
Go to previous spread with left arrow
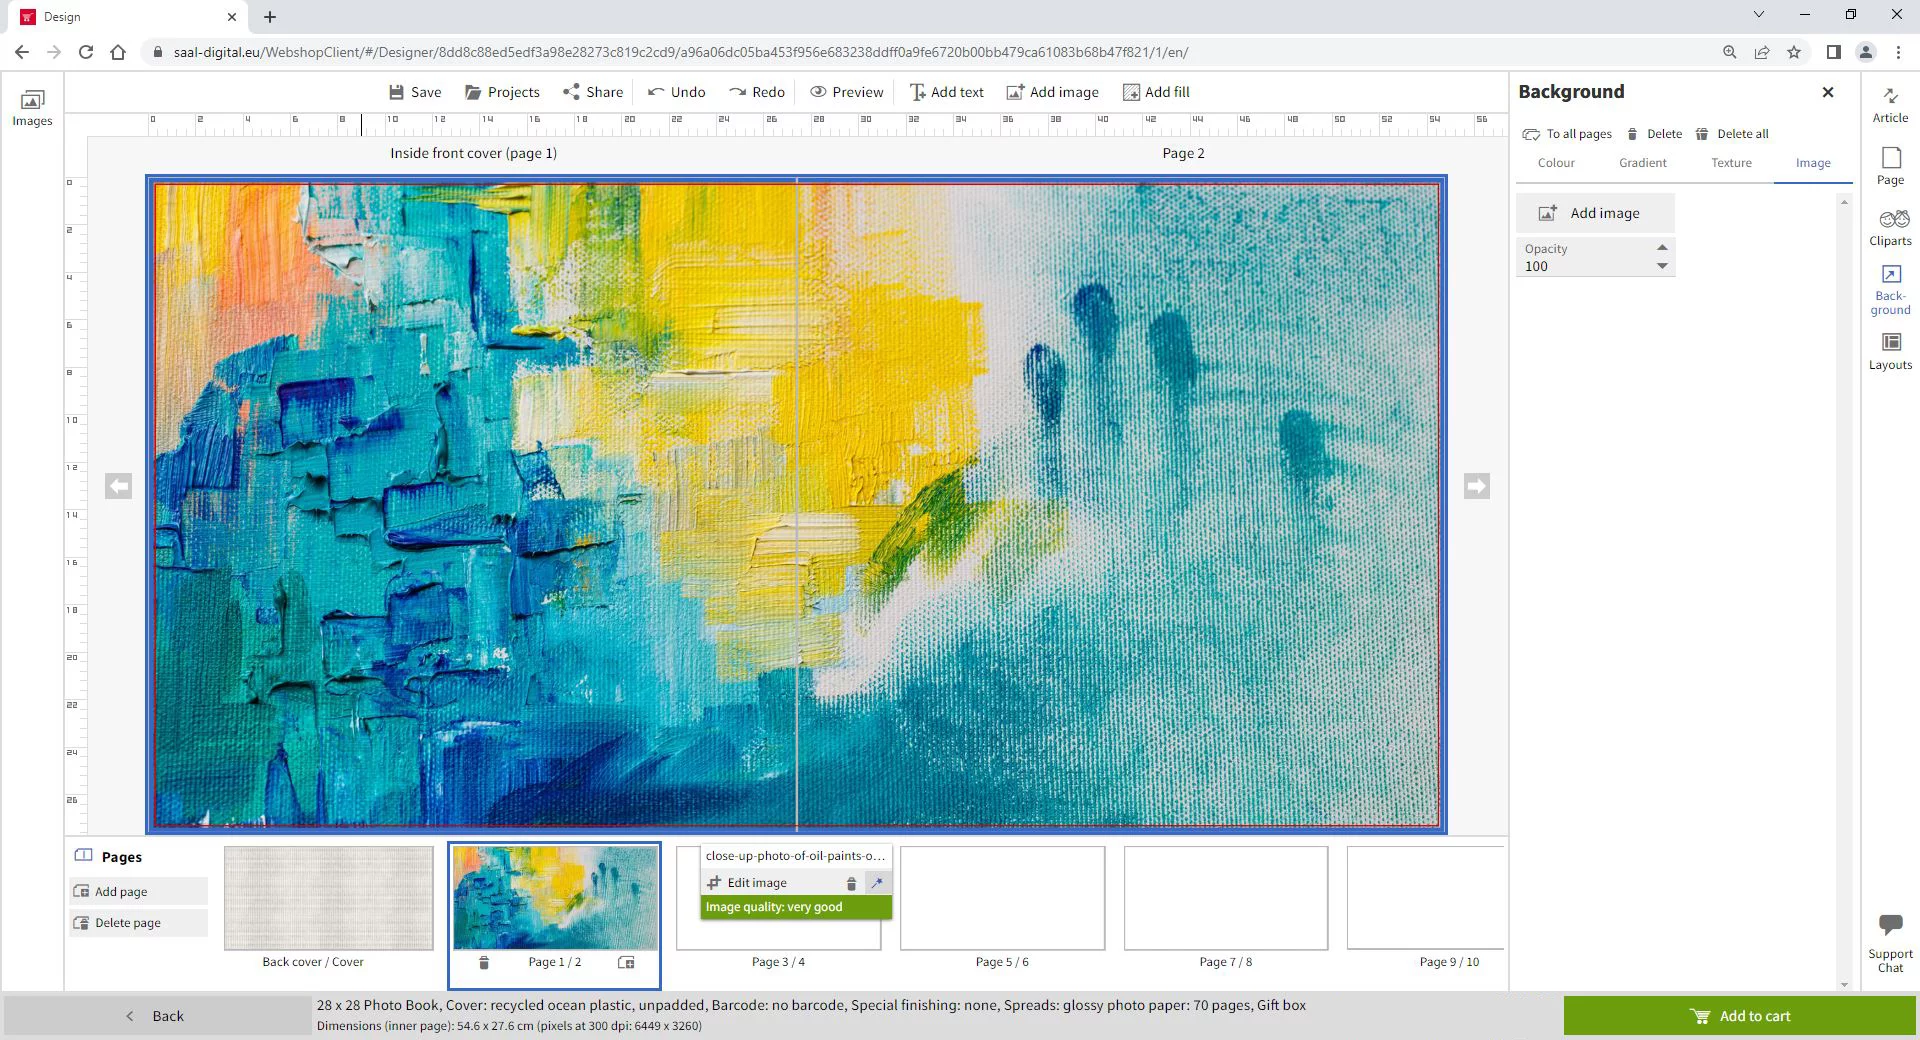point(118,486)
